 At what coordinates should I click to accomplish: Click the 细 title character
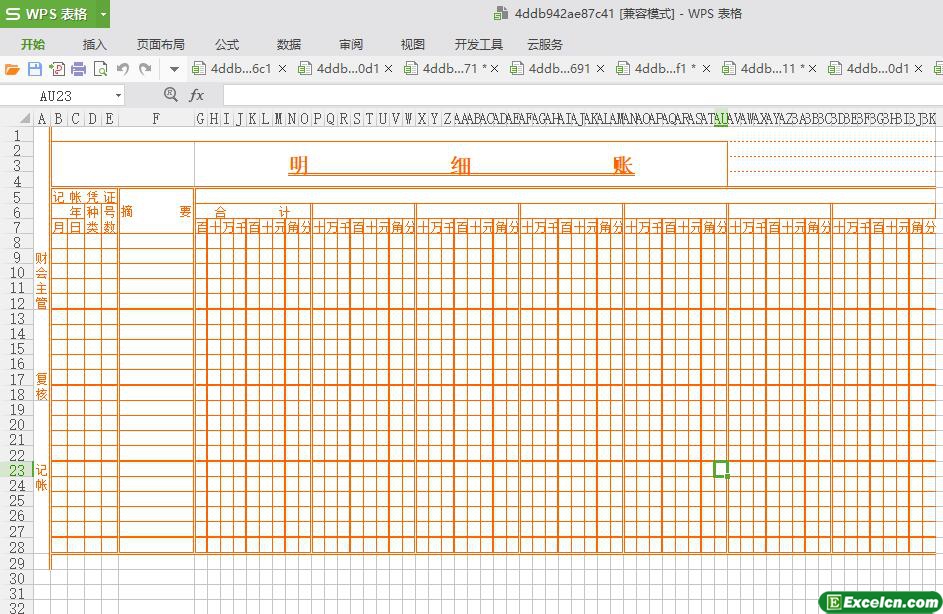click(461, 165)
